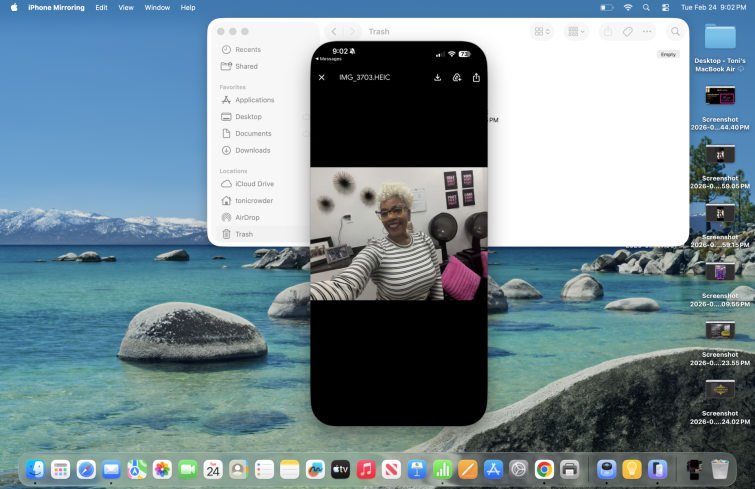Image resolution: width=755 pixels, height=489 pixels.
Task: Tap the share icon above the iPhone photo
Action: click(x=476, y=77)
